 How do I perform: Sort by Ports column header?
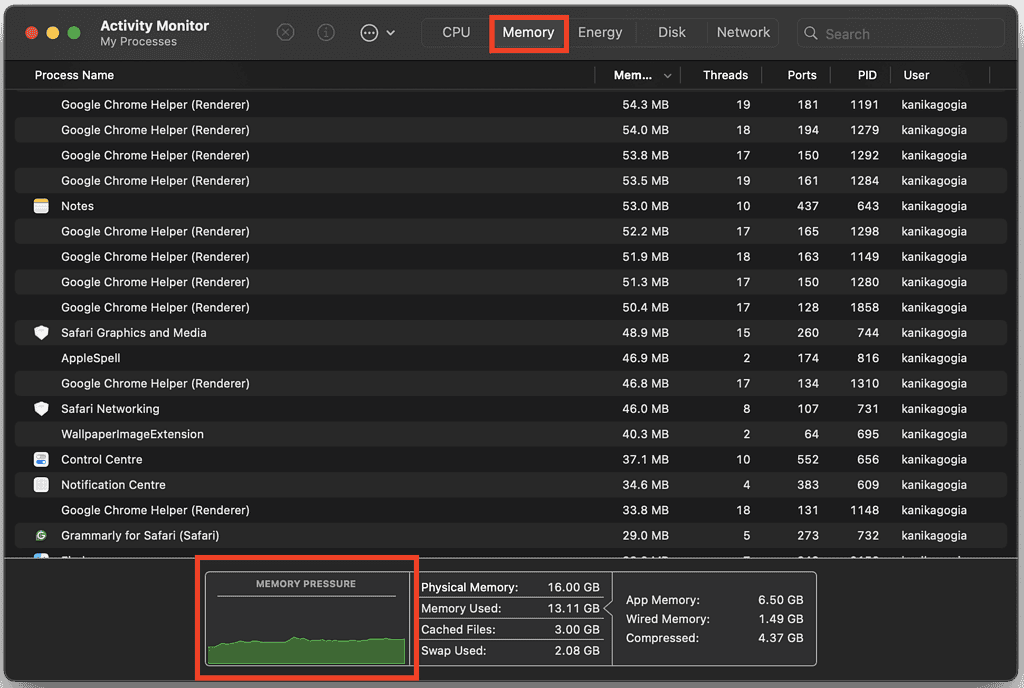801,75
